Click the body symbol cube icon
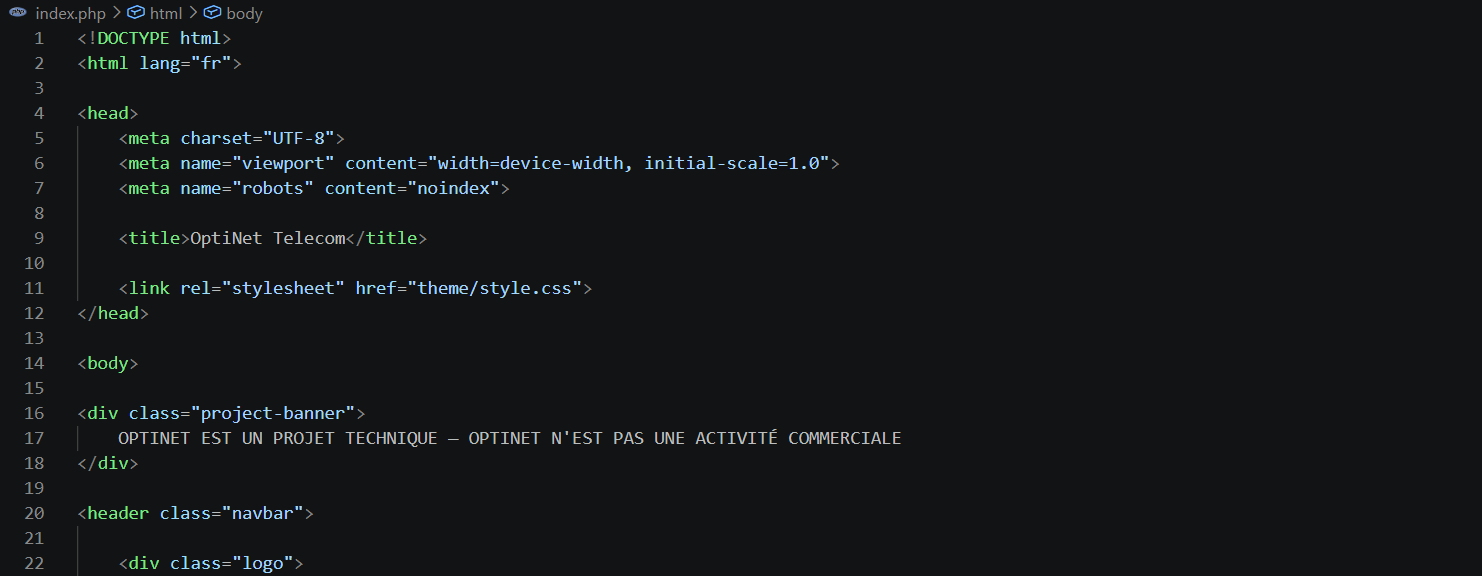The height and width of the screenshot is (576, 1482). [212, 13]
